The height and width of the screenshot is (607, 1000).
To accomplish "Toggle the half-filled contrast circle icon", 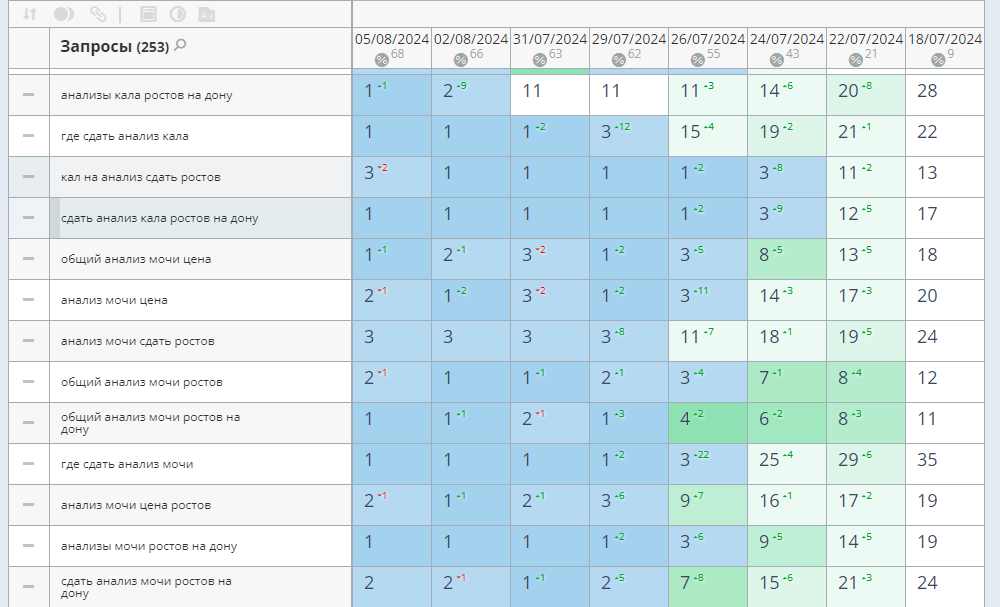I will [177, 14].
